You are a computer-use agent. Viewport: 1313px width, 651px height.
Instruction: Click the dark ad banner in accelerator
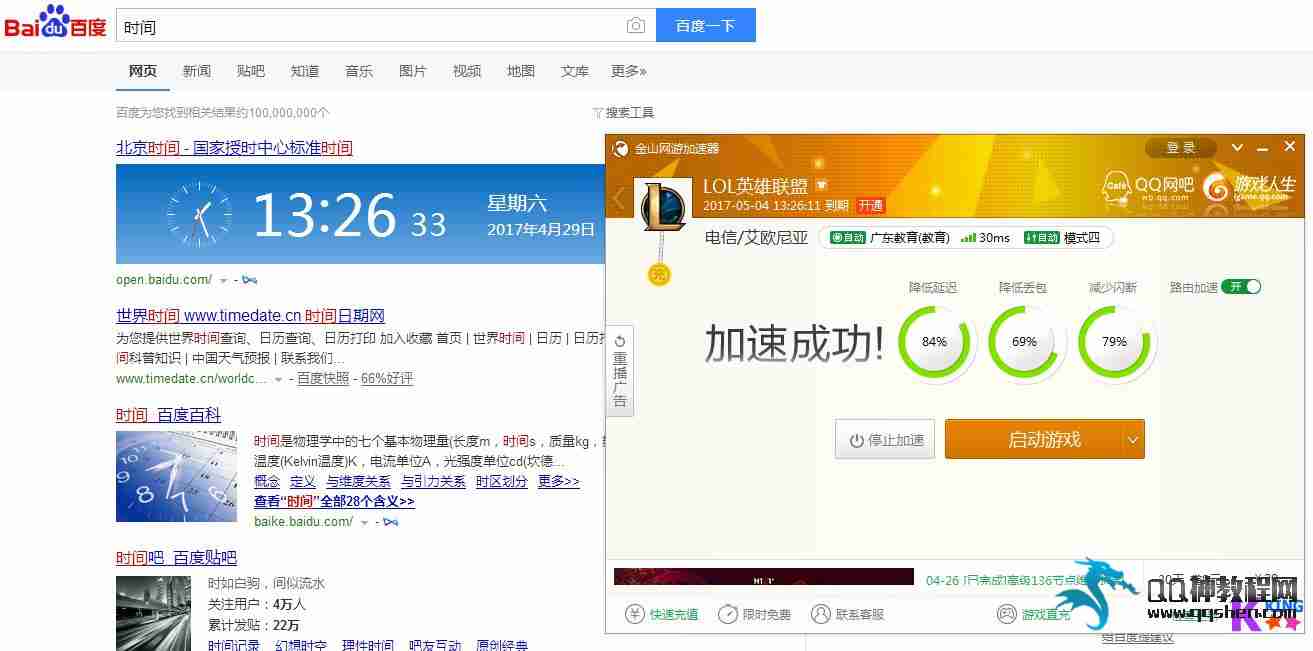[764, 577]
